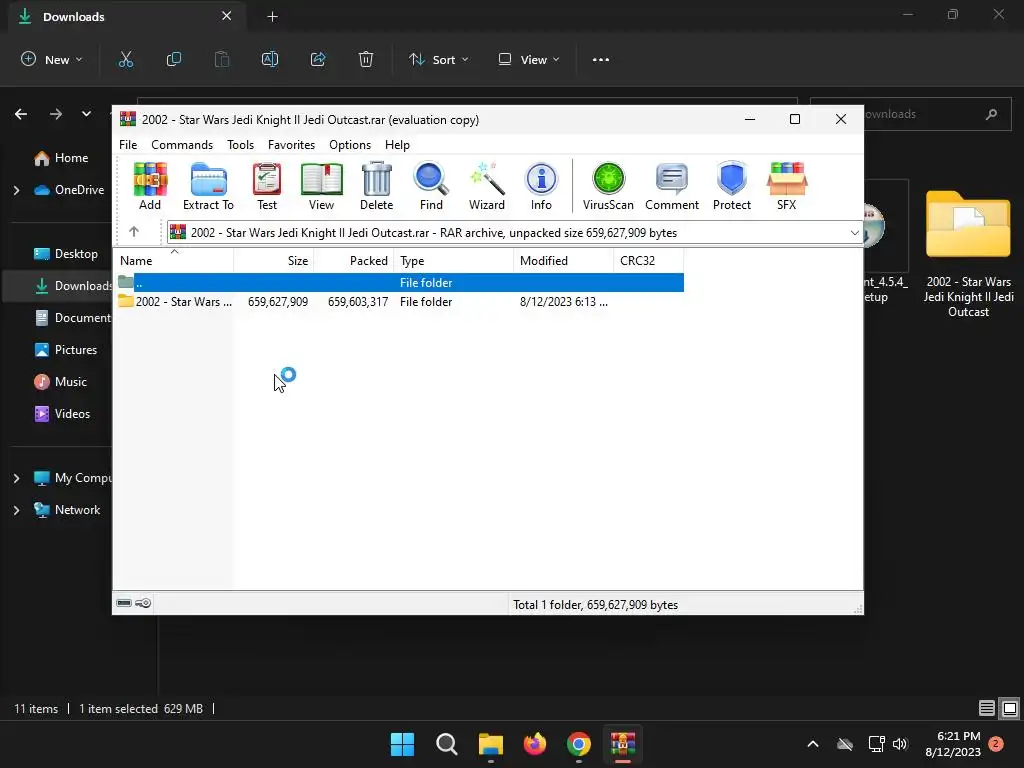Viewport: 1024px width, 768px height.
Task: Expand the OneDrive tree node
Action: [x=16, y=190]
